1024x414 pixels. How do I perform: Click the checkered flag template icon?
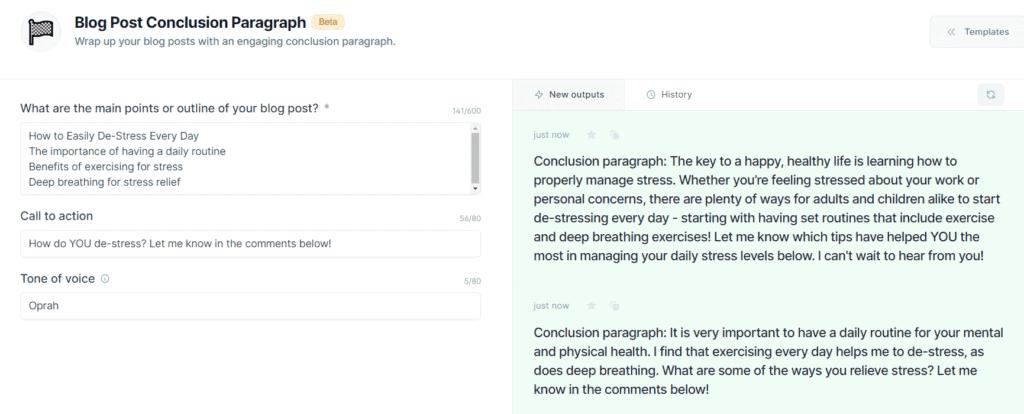[40, 31]
